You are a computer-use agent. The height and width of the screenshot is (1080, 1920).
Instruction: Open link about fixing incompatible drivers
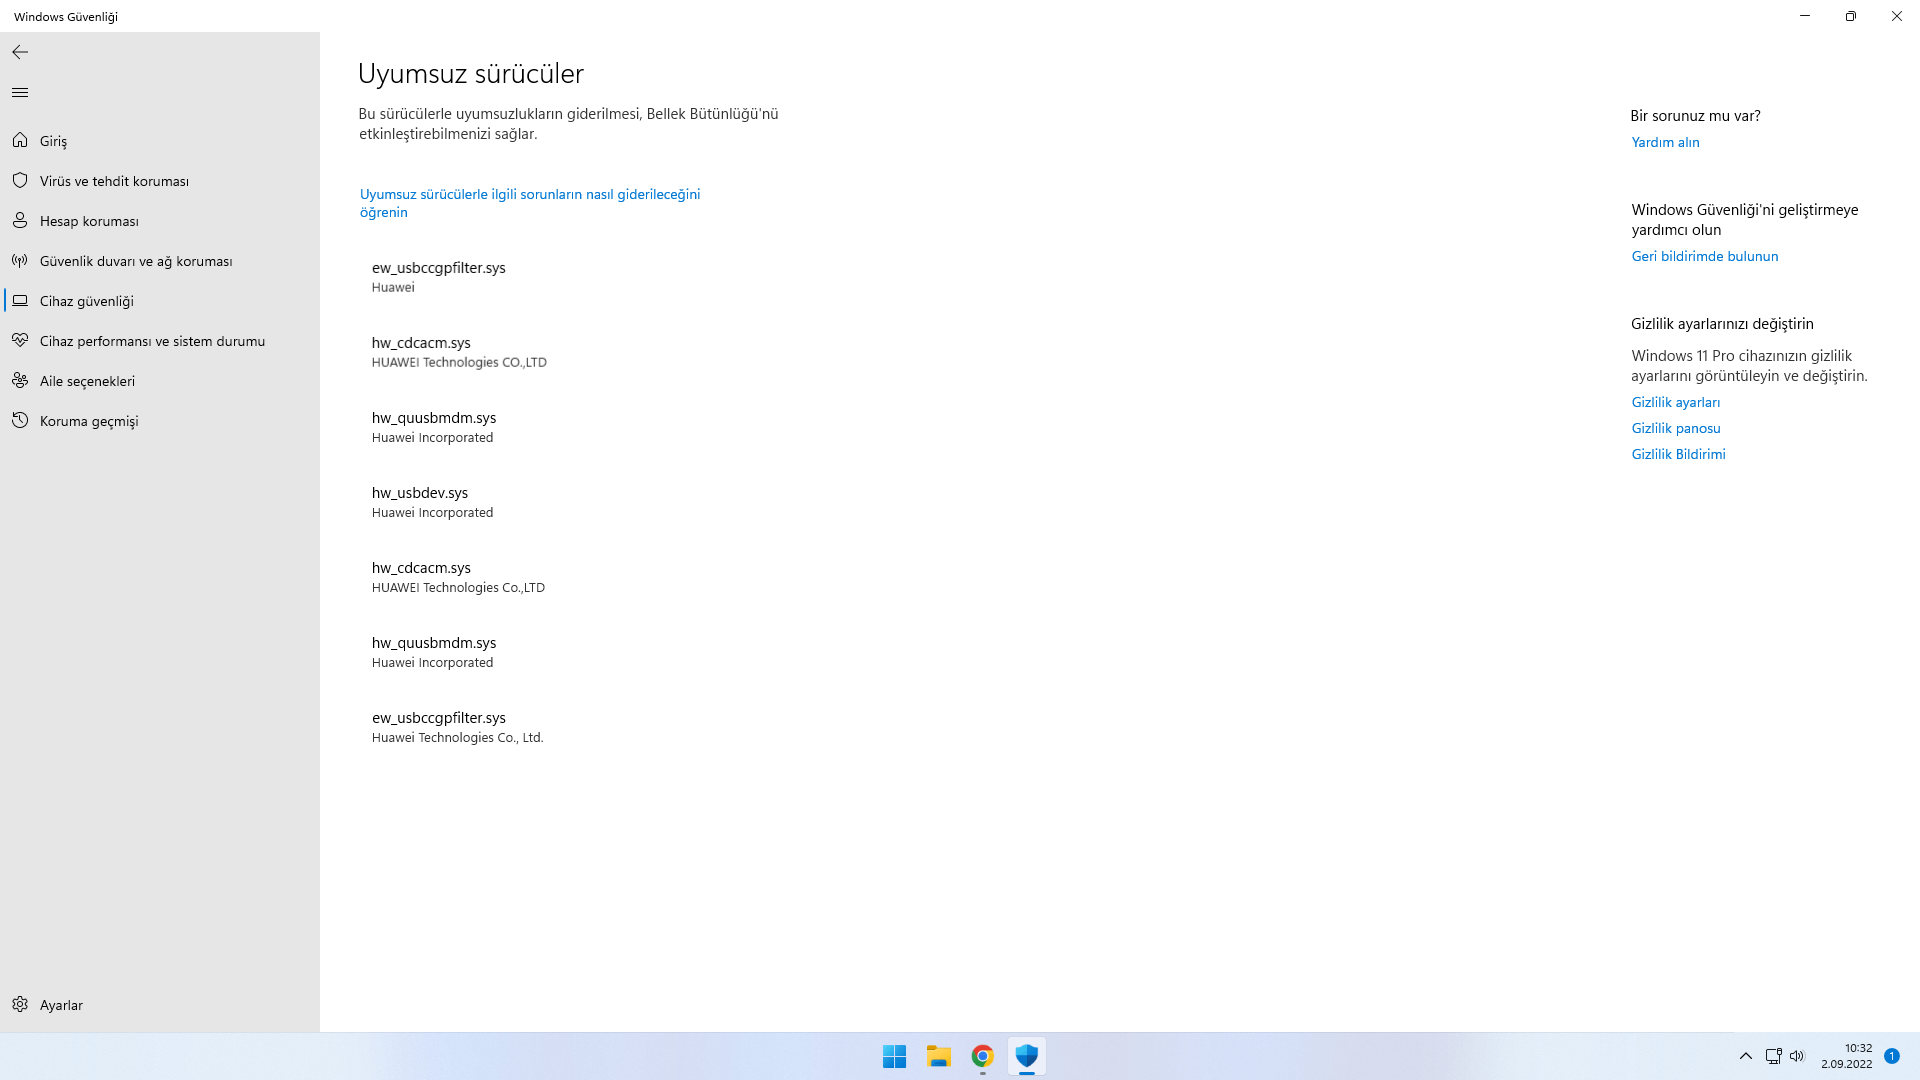[x=530, y=203]
